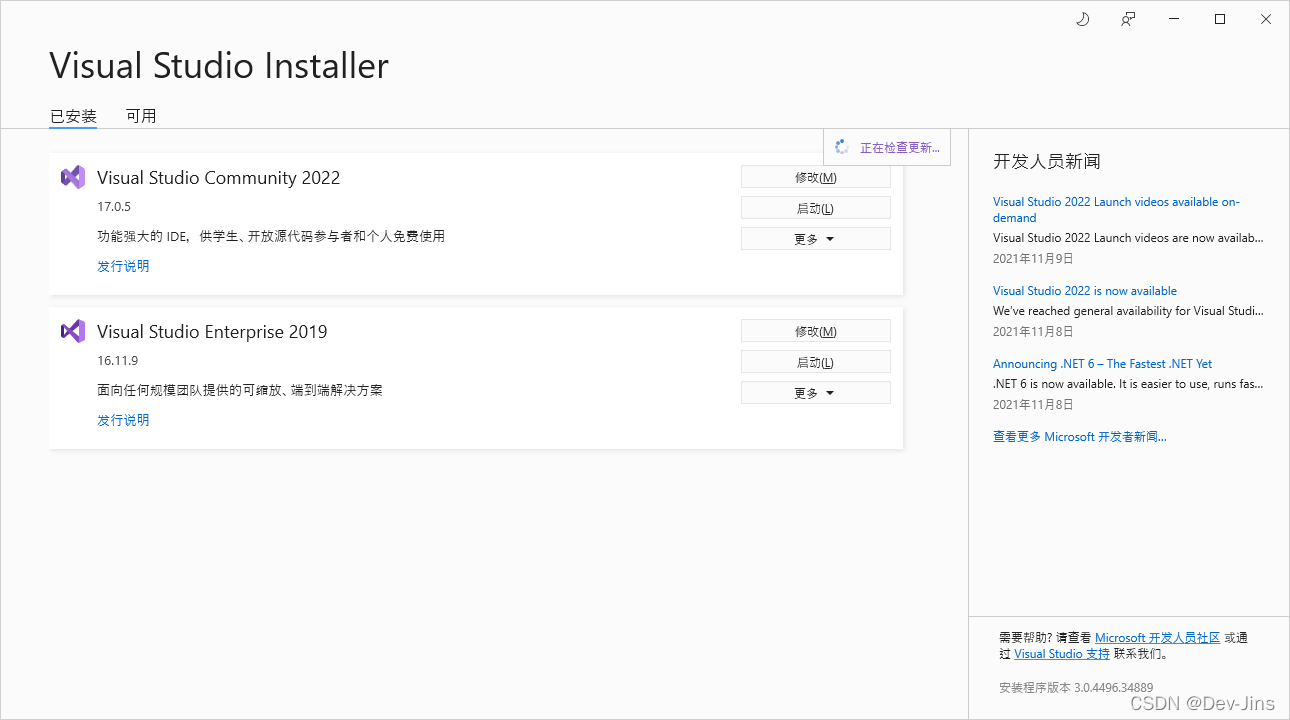Toggle the dark theme moon icon
This screenshot has width=1290, height=720.
click(1082, 19)
